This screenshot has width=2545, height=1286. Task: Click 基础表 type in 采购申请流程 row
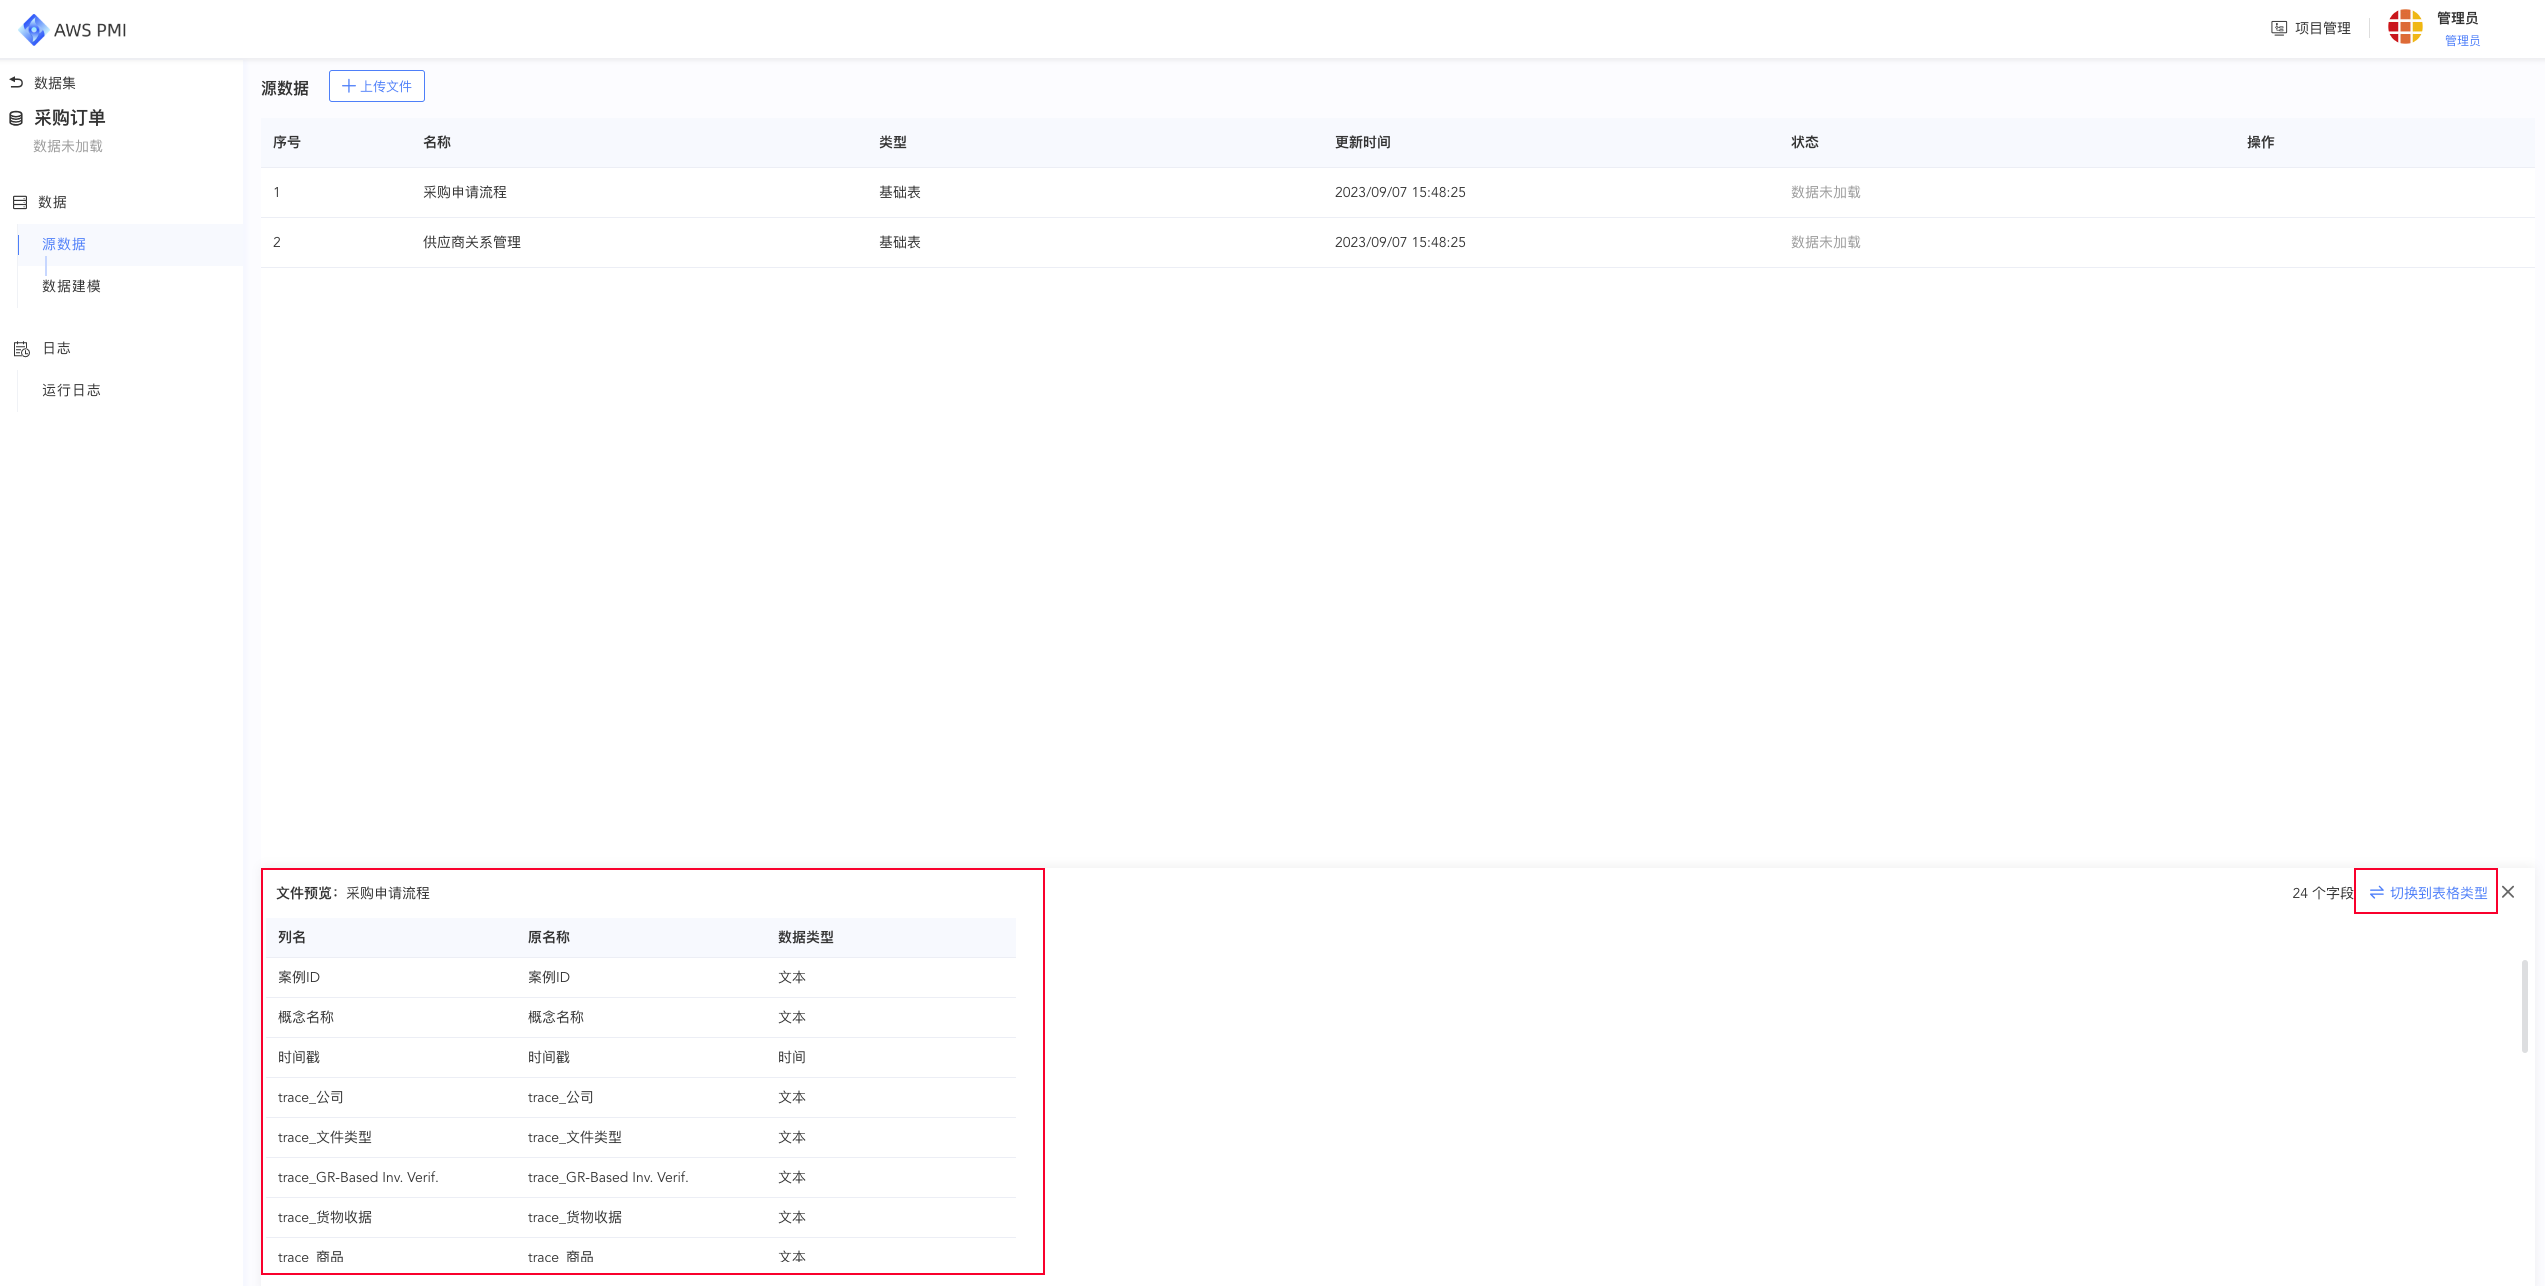click(900, 192)
